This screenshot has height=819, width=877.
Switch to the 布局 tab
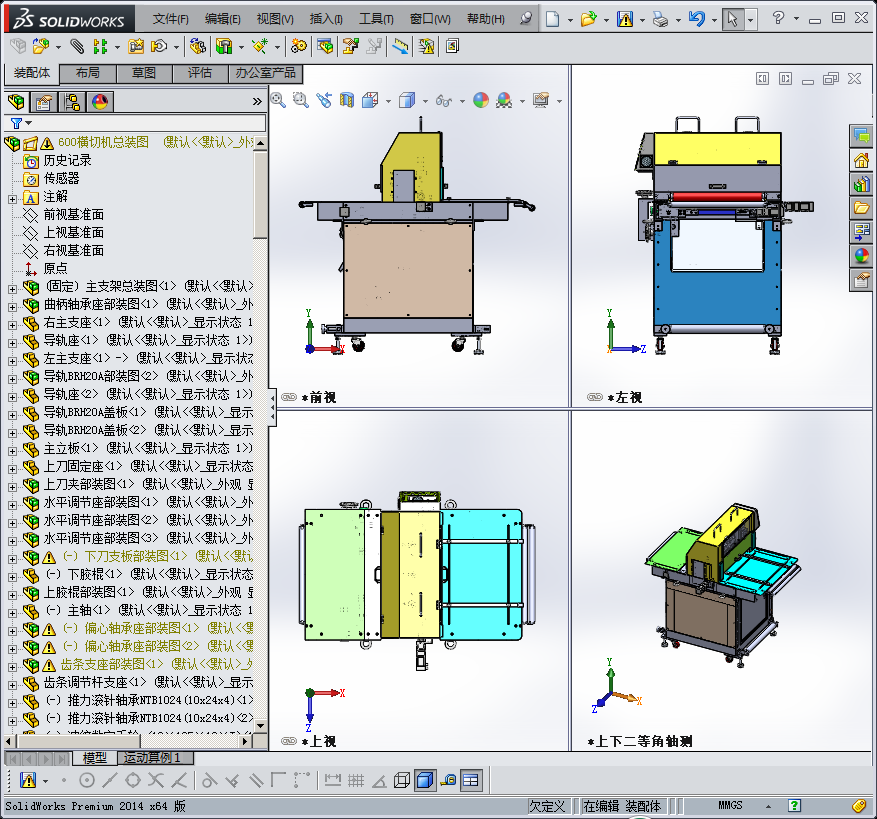coord(88,73)
